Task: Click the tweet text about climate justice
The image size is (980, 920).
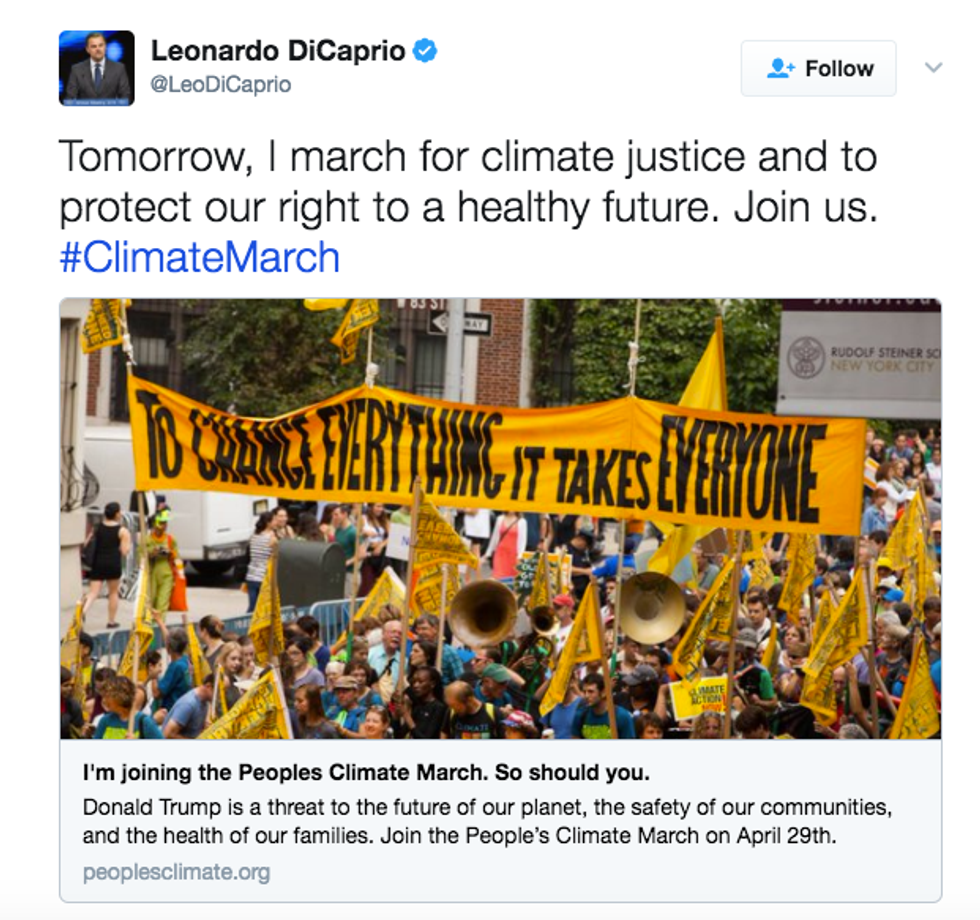Action: coord(469,181)
